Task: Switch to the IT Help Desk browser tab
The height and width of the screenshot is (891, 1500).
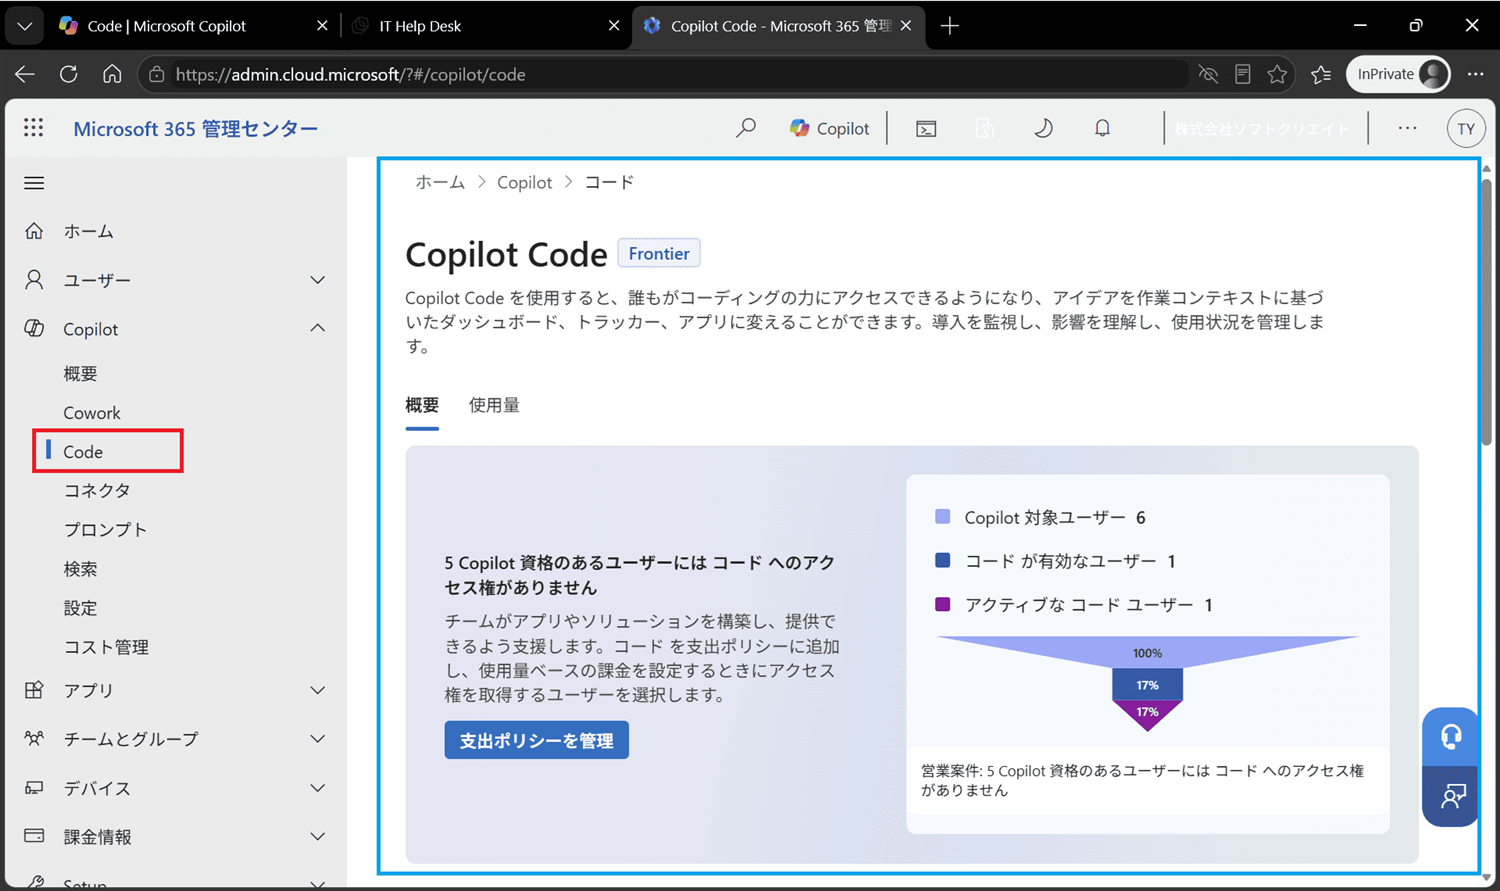Action: (x=486, y=26)
